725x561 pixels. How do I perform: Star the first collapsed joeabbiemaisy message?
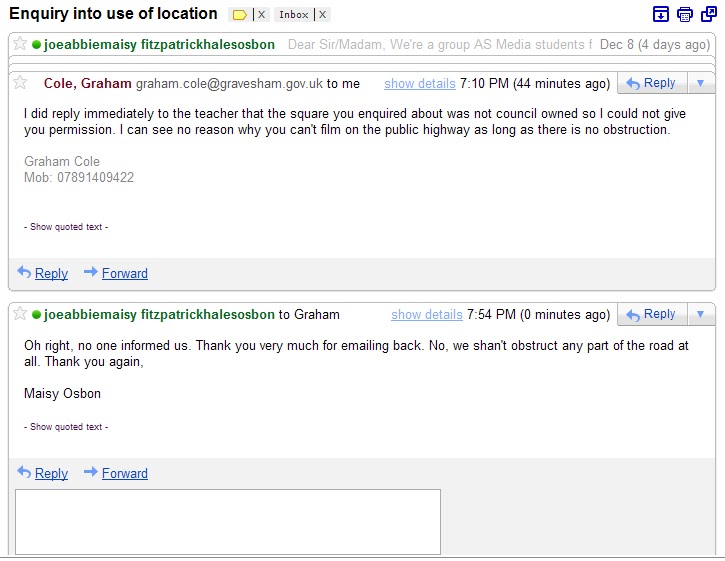coord(20,44)
